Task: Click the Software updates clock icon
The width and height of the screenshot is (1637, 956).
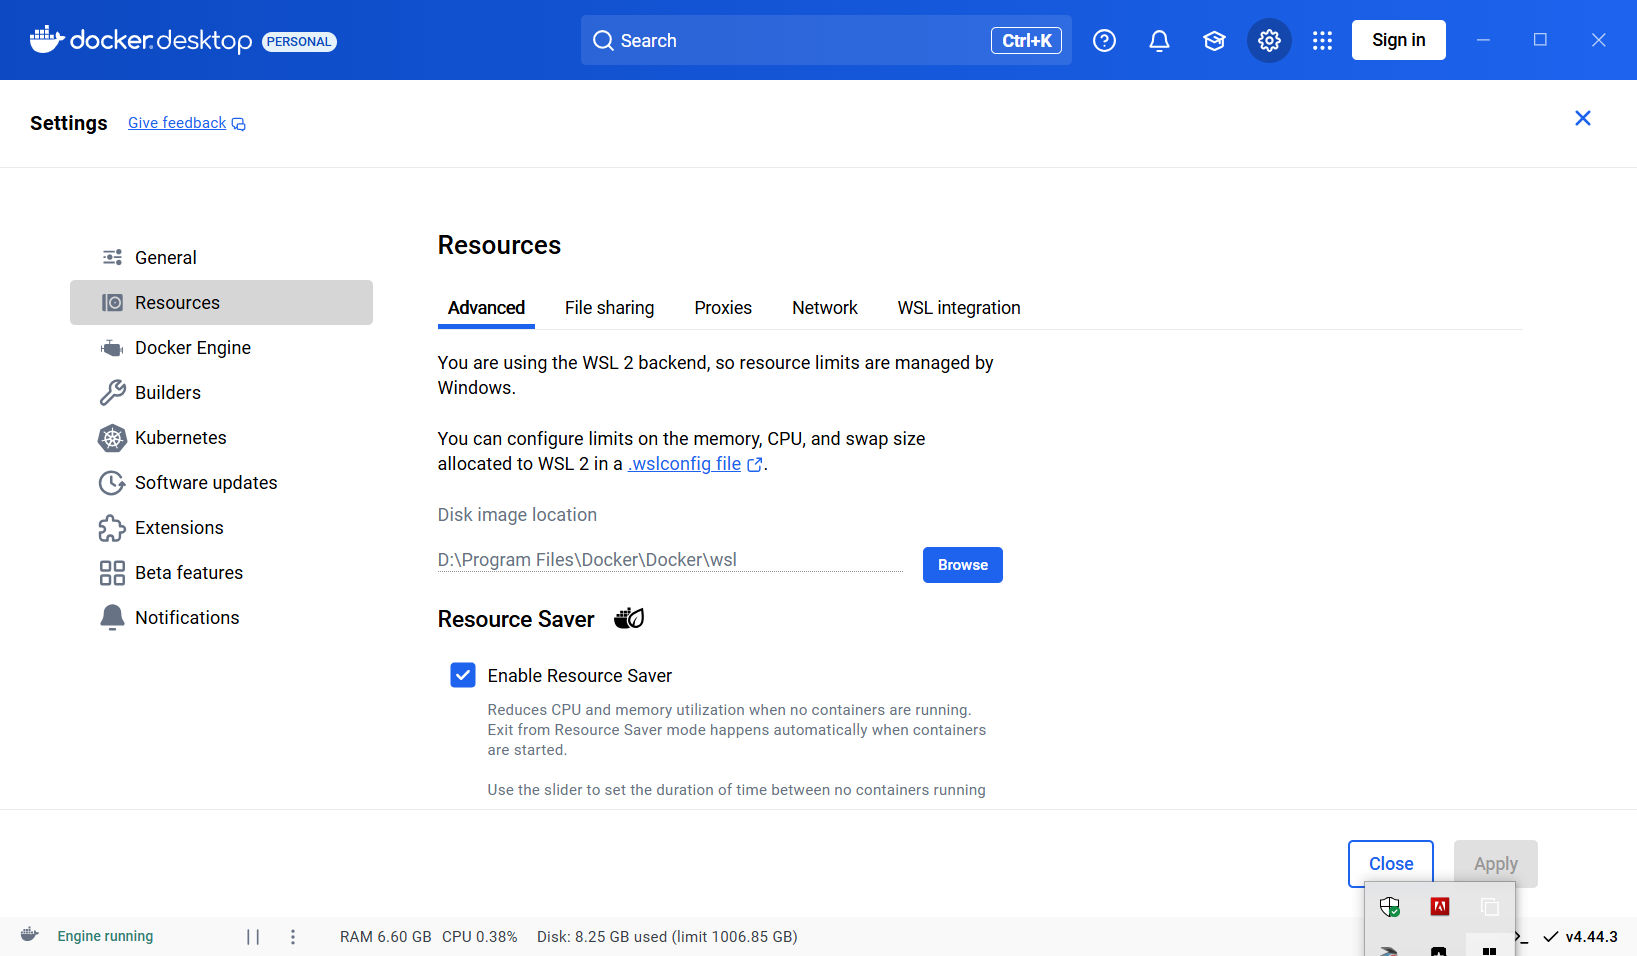Action: point(112,483)
